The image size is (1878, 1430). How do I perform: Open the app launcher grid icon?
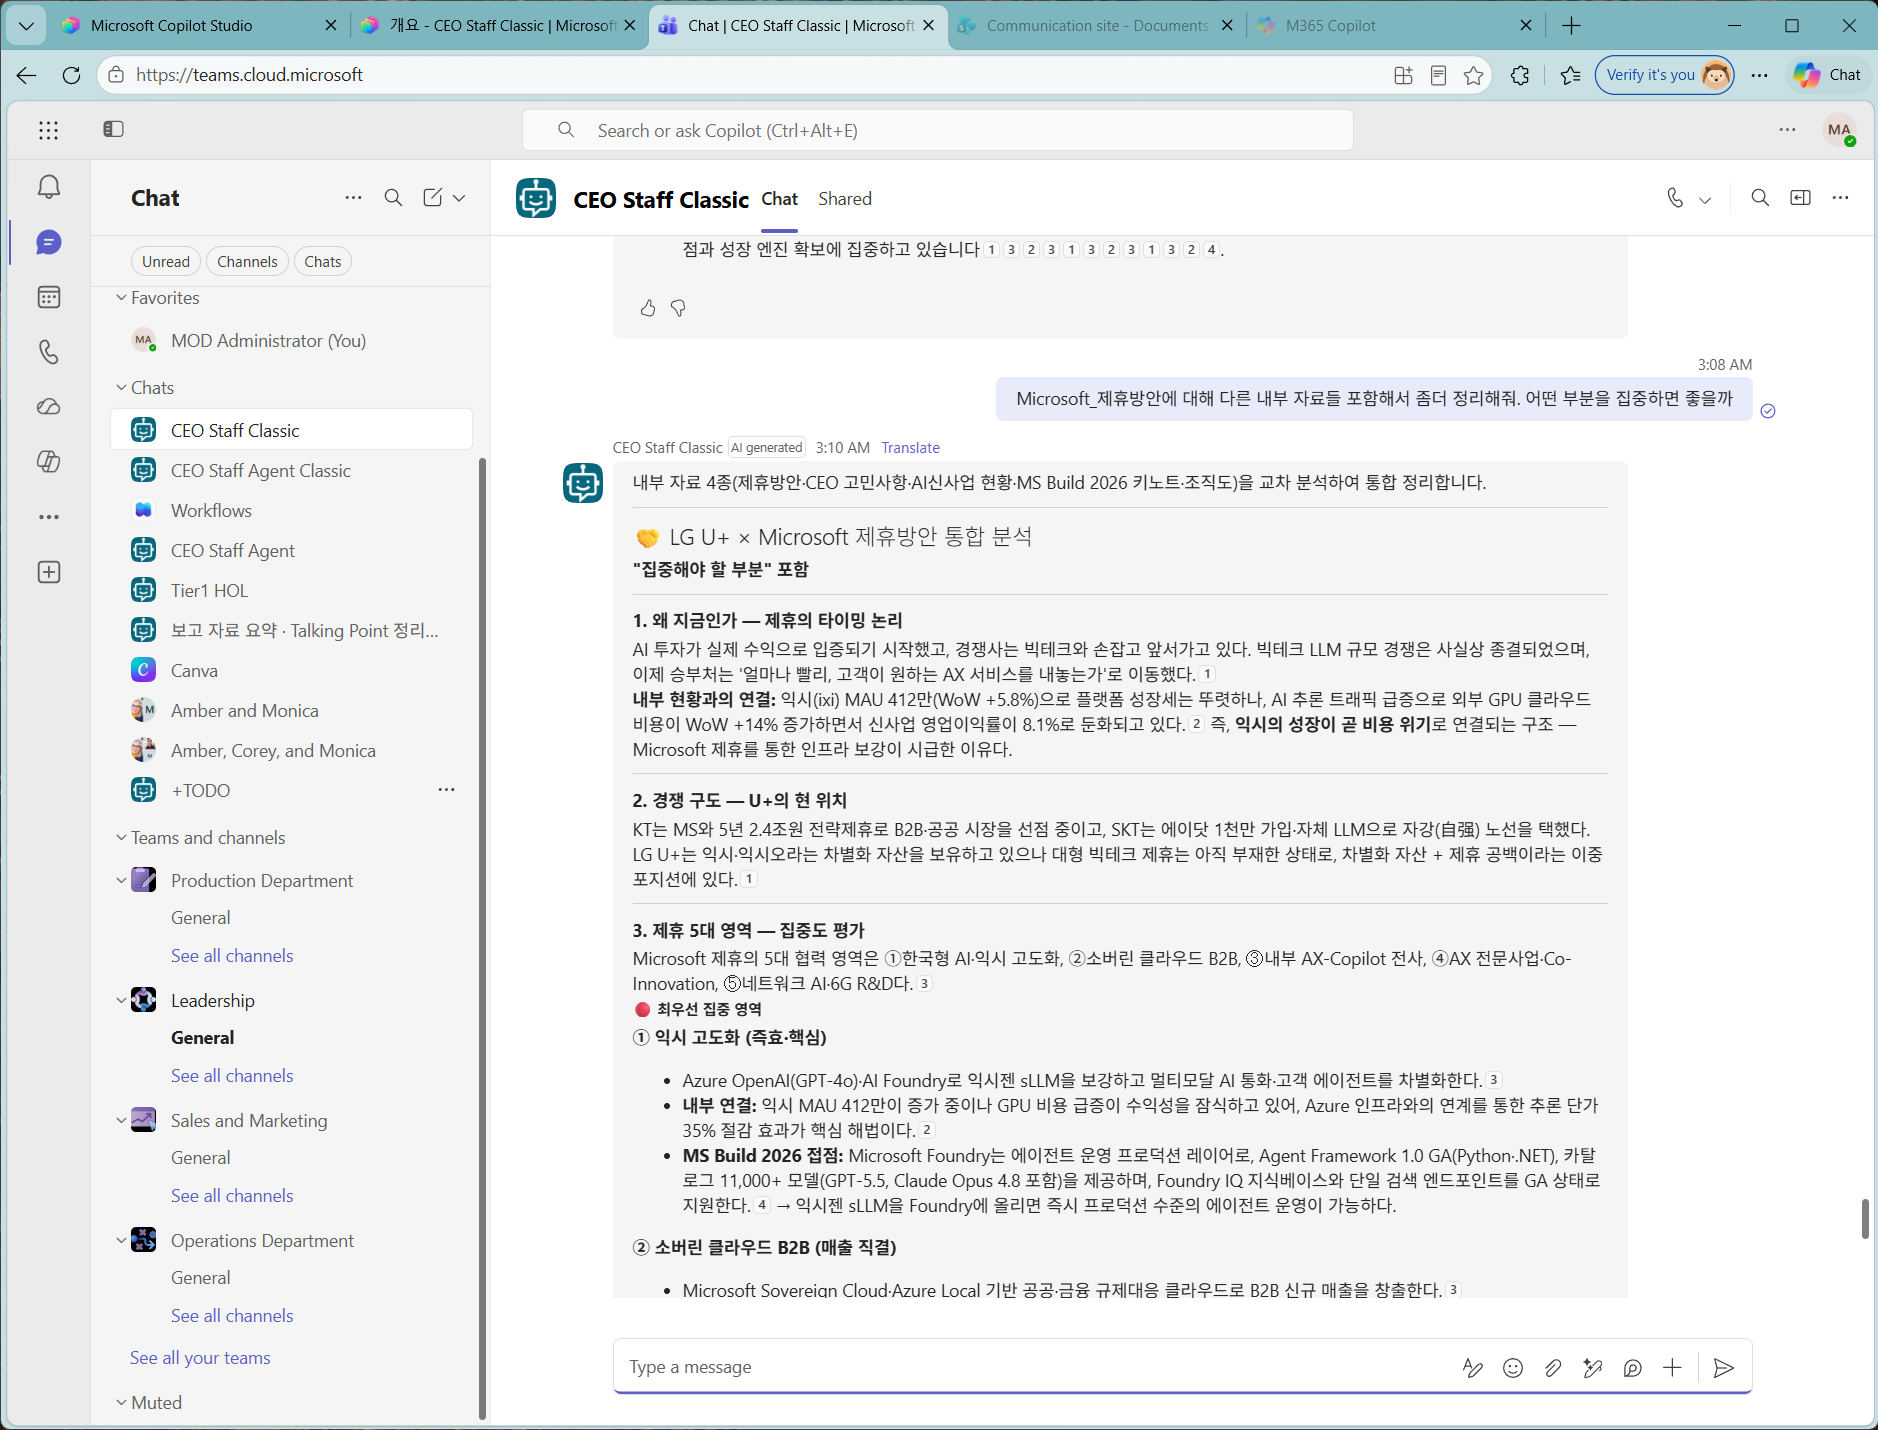tap(48, 130)
